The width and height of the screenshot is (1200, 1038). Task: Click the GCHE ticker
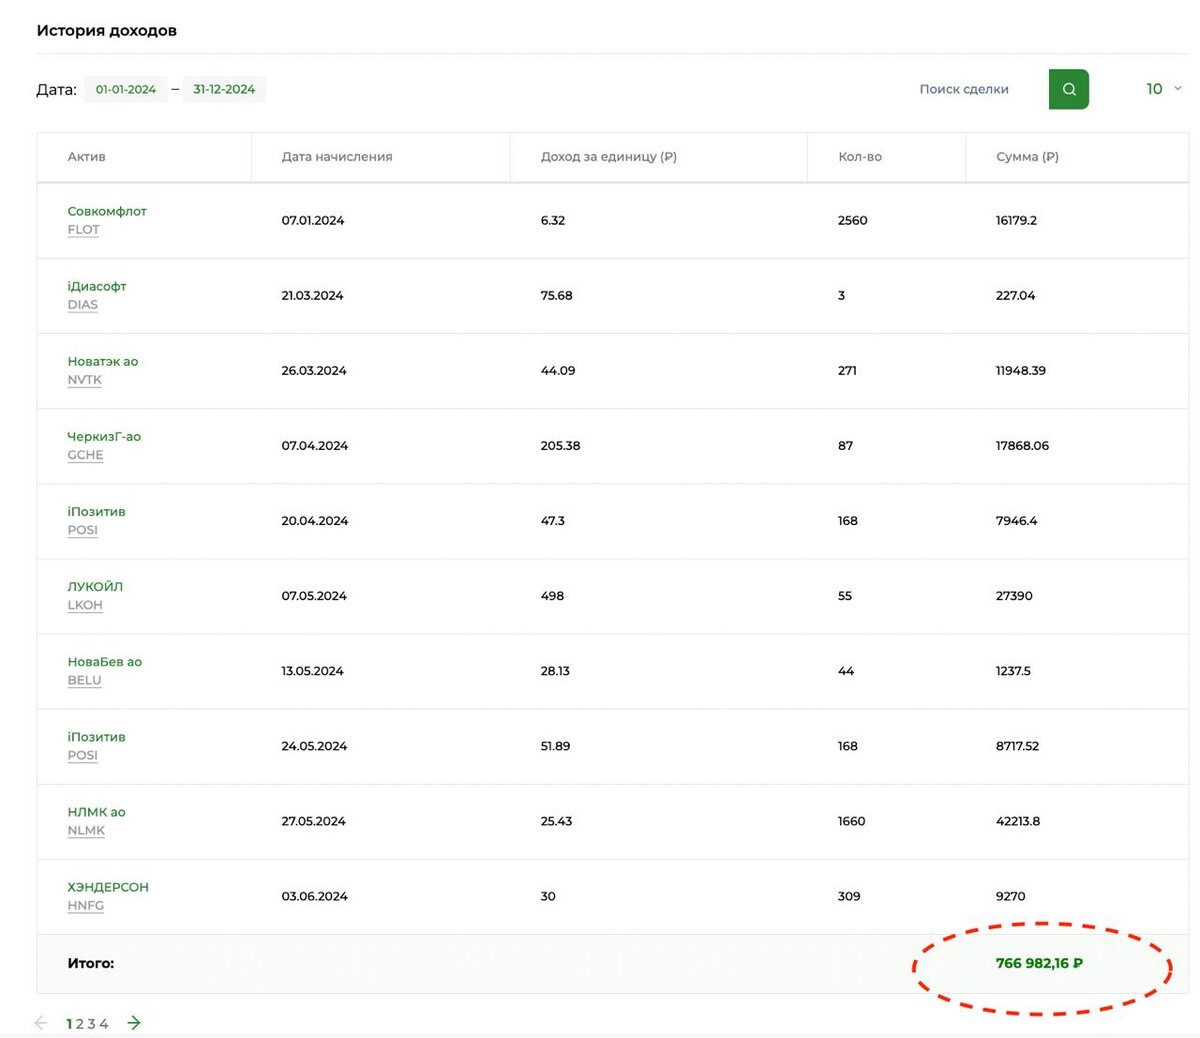[x=85, y=455]
